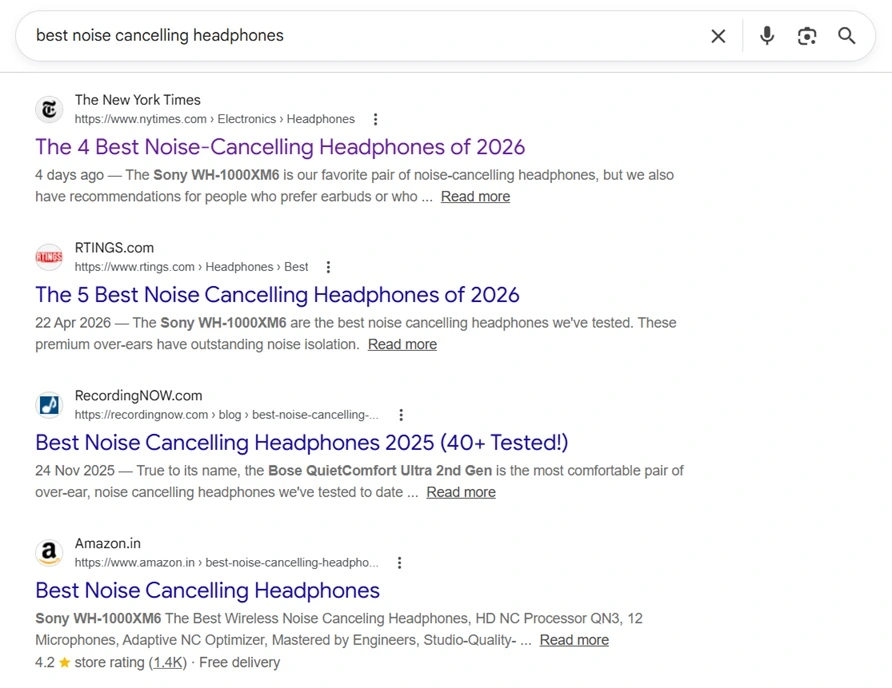Open more options for the recordingnow.com result
Image resolution: width=892 pixels, height=688 pixels.
click(x=401, y=415)
